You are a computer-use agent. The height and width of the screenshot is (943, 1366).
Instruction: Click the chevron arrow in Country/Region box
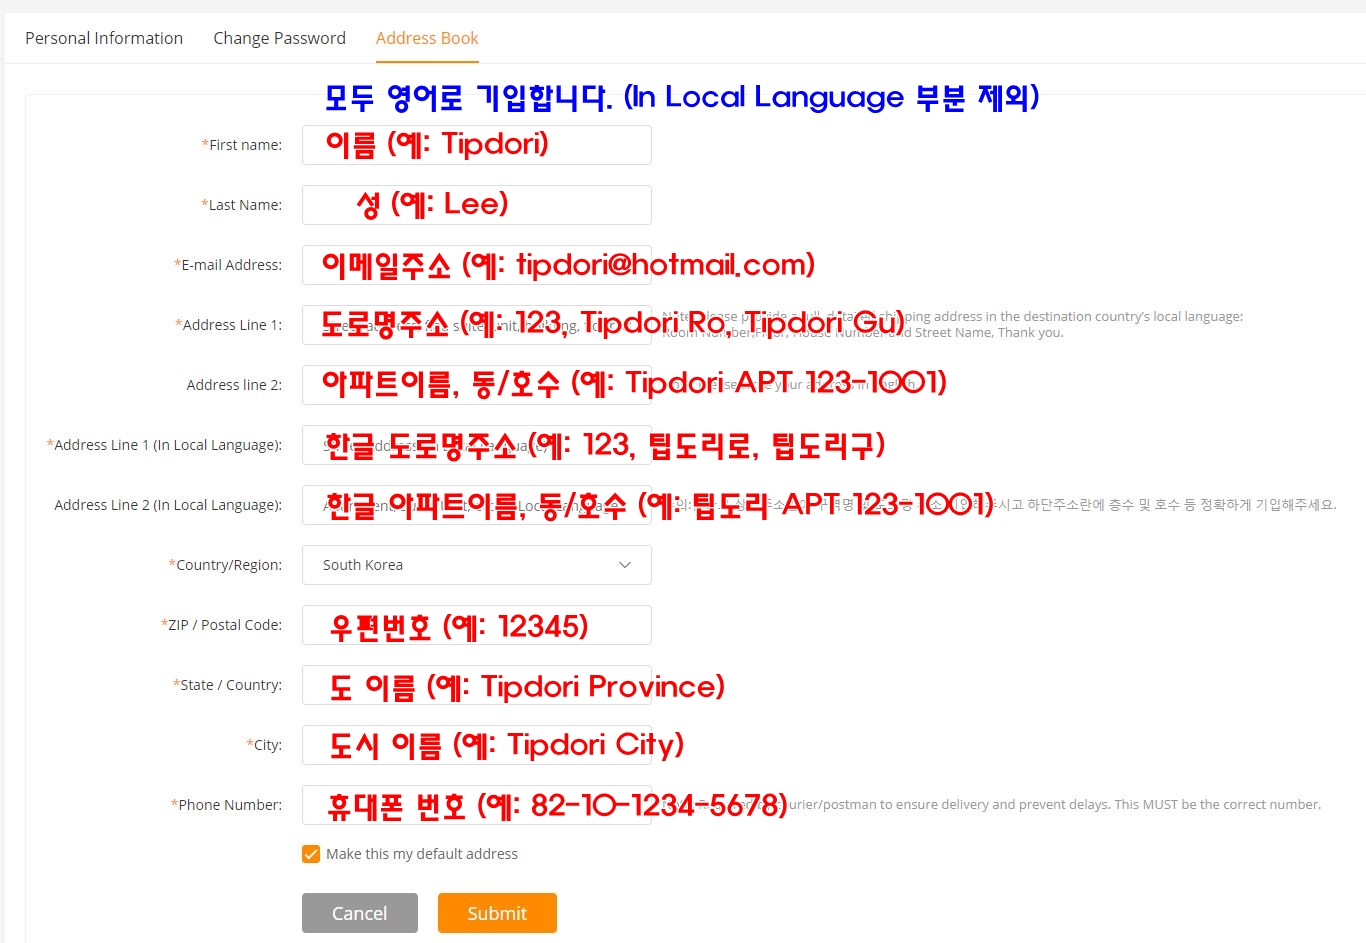[625, 565]
